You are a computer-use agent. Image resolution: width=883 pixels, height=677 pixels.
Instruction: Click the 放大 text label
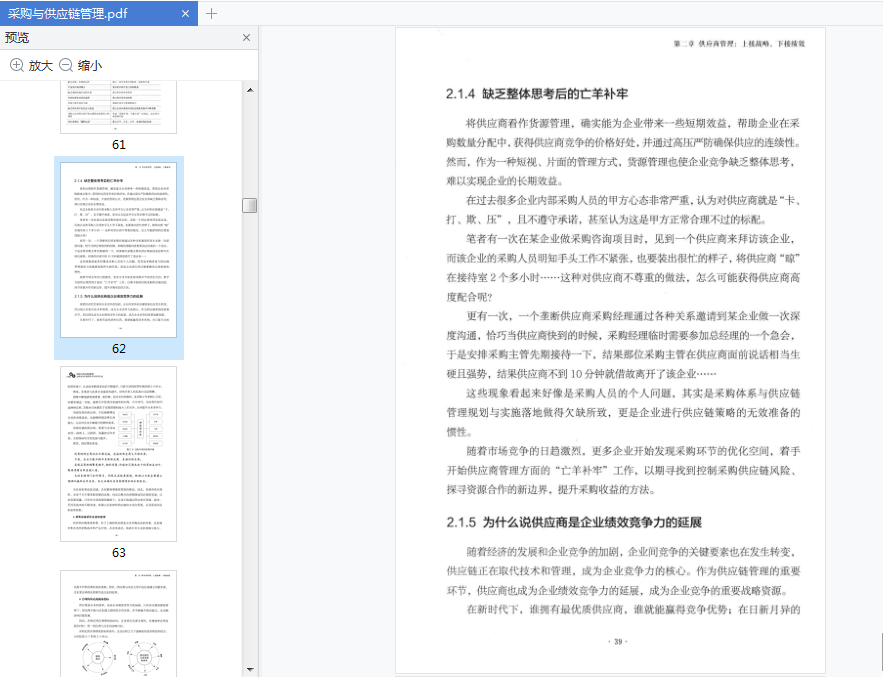click(40, 65)
